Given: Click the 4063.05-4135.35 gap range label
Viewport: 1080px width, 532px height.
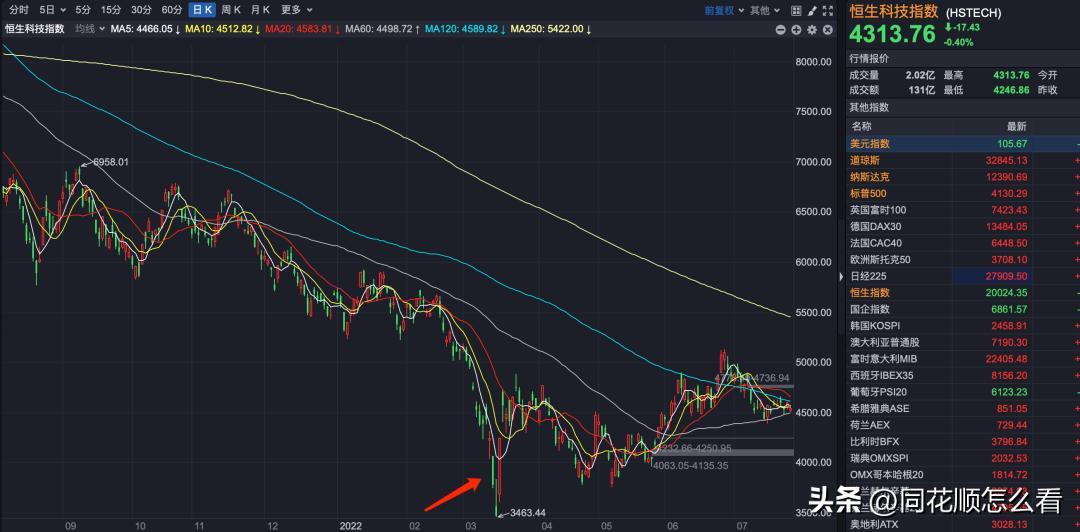Looking at the screenshot, I should coord(690,466).
